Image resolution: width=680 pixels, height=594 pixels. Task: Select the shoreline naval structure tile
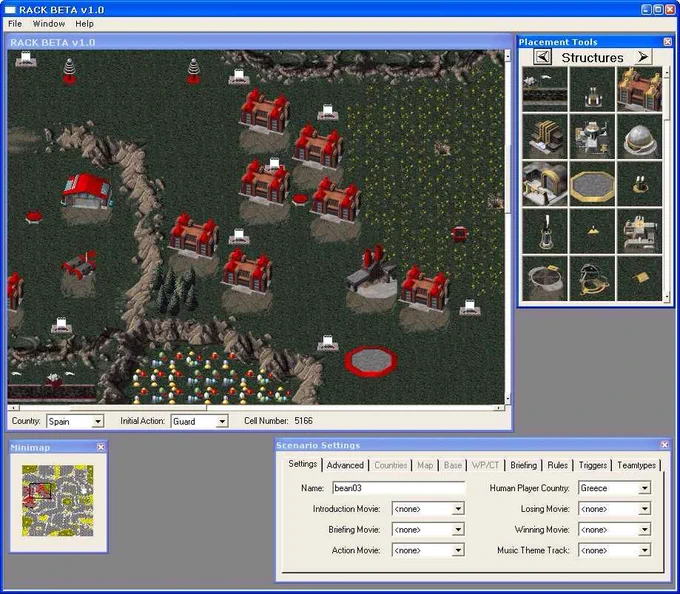click(x=545, y=89)
